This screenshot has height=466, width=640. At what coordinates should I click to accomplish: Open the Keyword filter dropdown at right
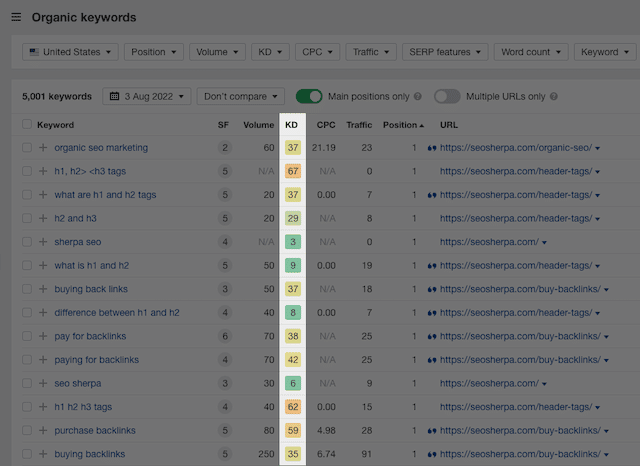pyautogui.click(x=605, y=52)
